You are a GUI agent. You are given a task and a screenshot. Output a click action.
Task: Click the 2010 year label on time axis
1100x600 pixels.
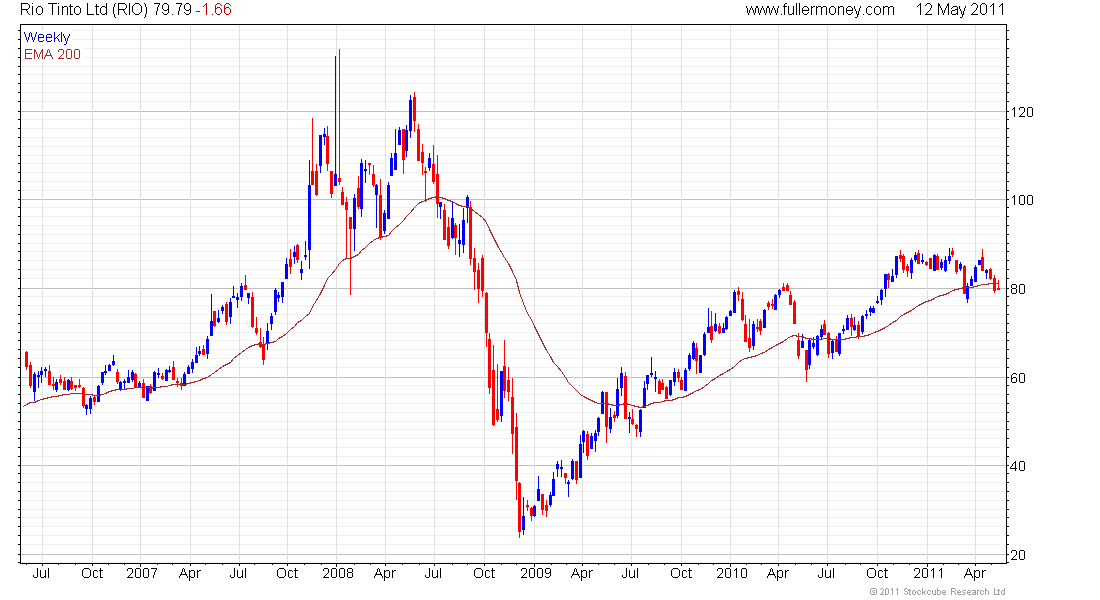pos(732,573)
